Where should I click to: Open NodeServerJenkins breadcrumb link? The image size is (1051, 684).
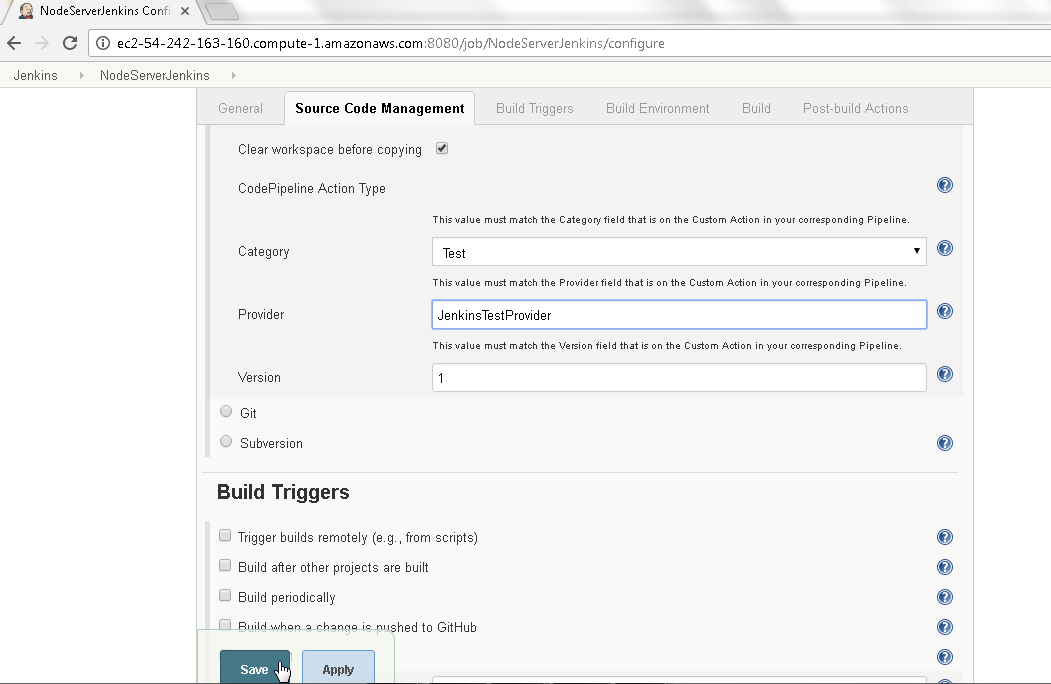tap(155, 76)
